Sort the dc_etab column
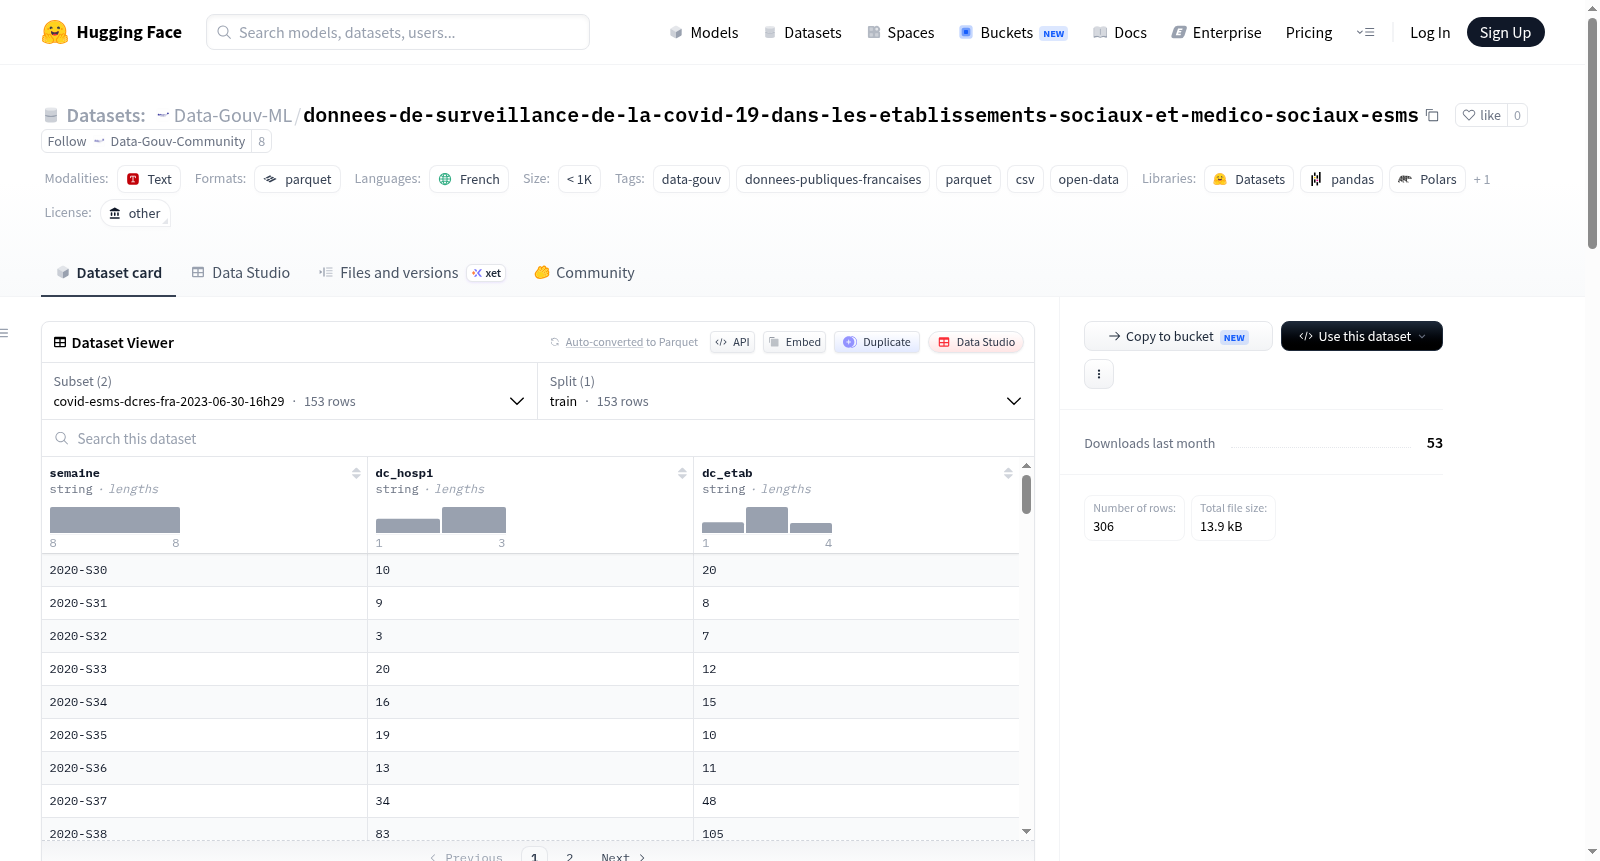Viewport: 1600px width, 861px height. [x=1008, y=473]
